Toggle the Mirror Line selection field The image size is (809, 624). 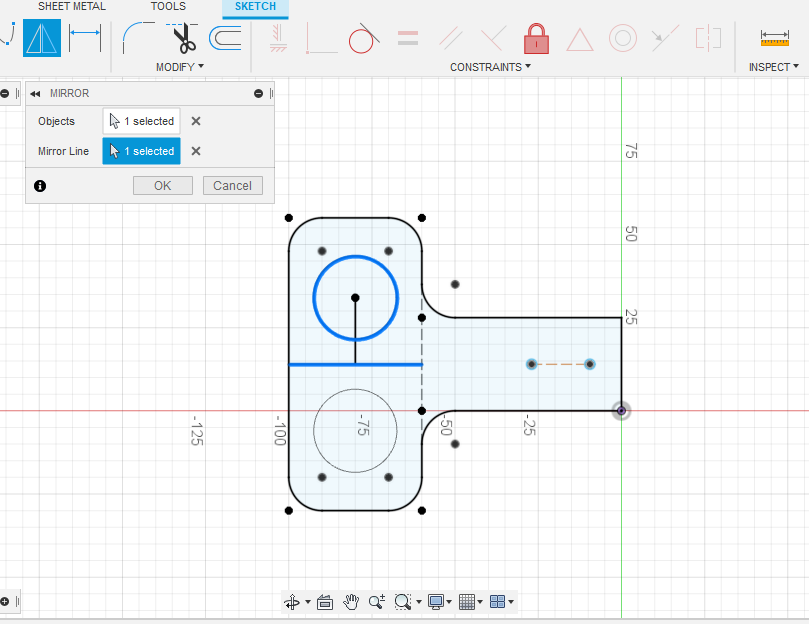click(x=141, y=151)
